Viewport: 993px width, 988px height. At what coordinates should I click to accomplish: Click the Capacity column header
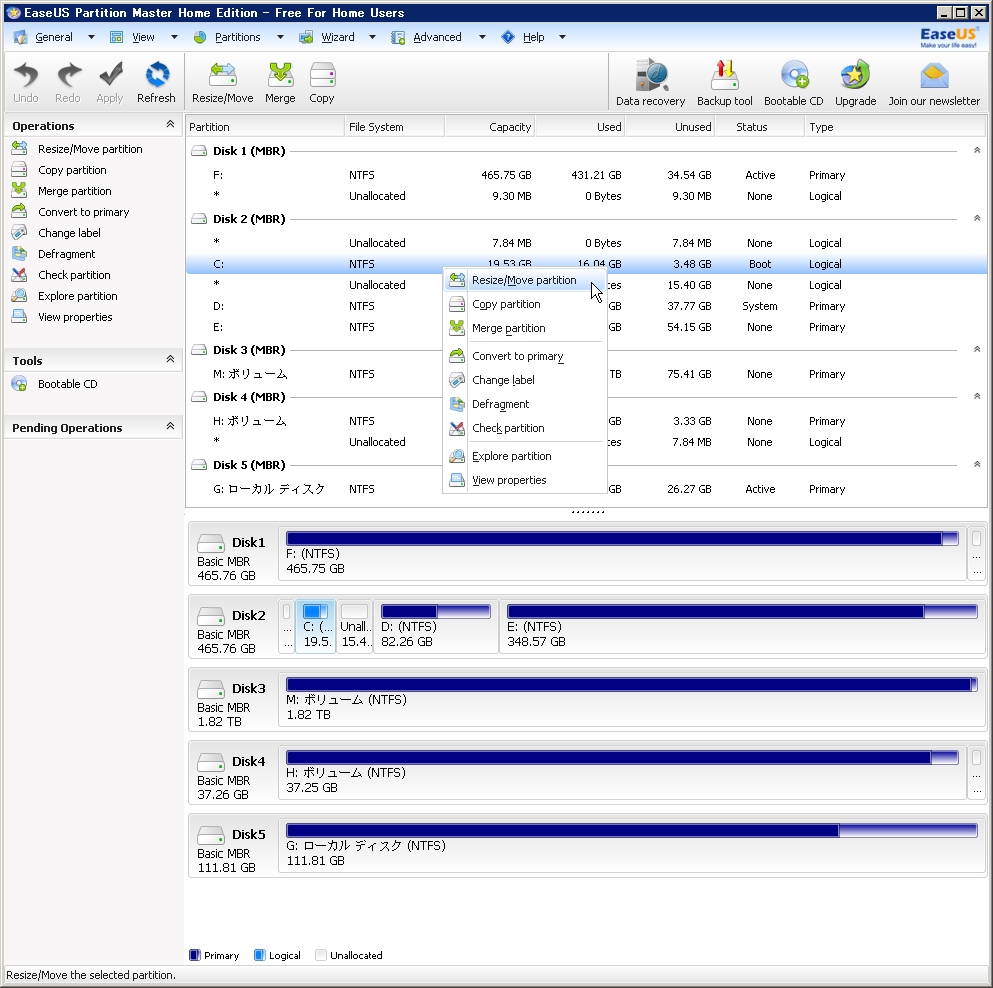[x=509, y=127]
